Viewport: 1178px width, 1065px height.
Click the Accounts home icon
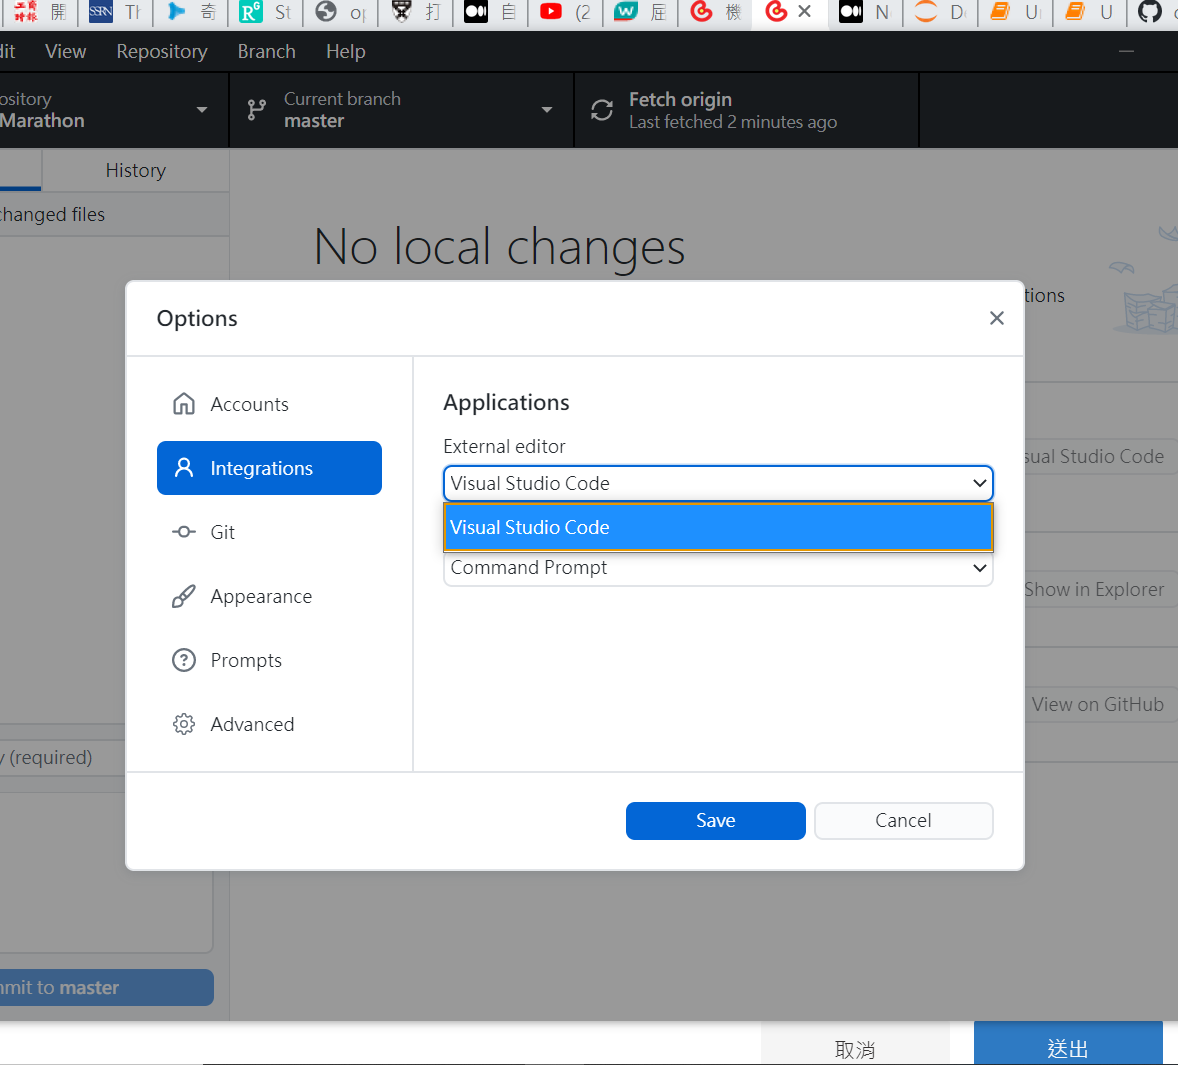[x=184, y=404]
